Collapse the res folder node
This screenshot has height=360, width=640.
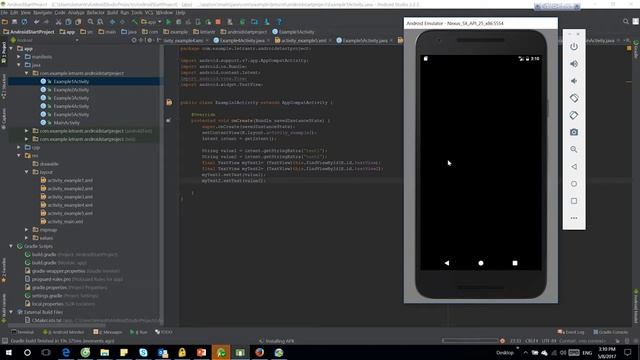[x=19, y=156]
